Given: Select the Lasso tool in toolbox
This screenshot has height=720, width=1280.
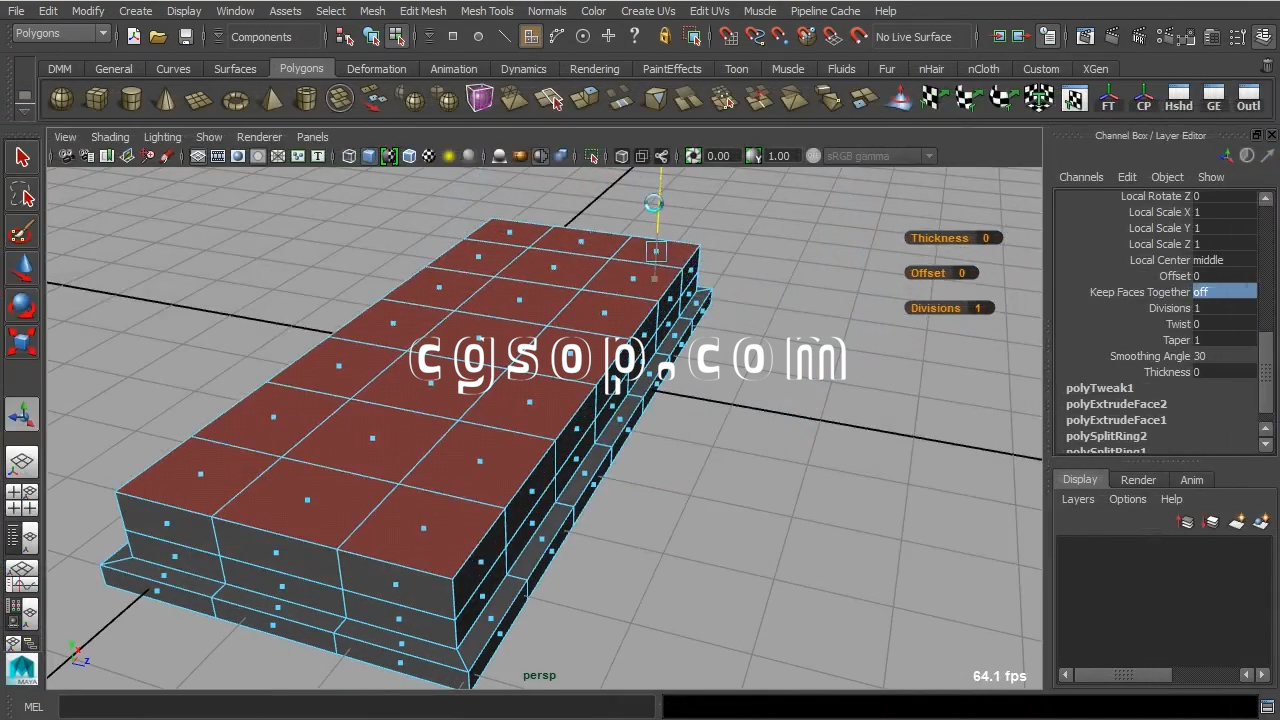Looking at the screenshot, I should (22, 196).
